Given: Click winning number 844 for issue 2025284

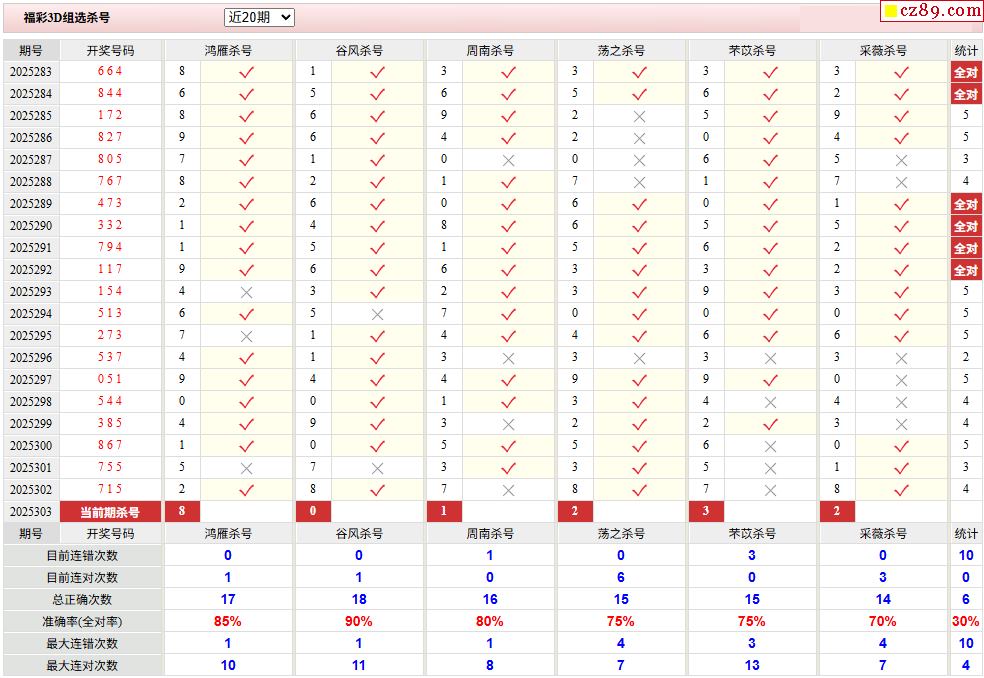Looking at the screenshot, I should (110, 93).
